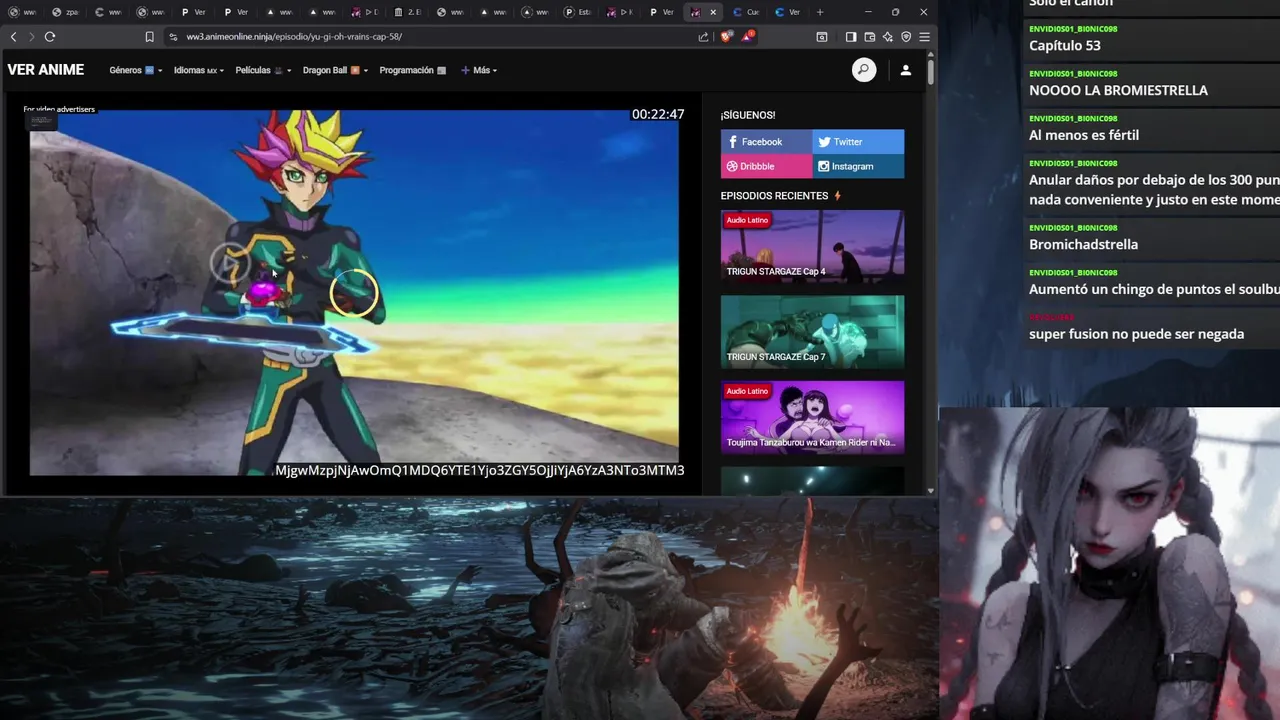Click the VER ANIME site logo
The width and height of the screenshot is (1280, 720).
[46, 70]
